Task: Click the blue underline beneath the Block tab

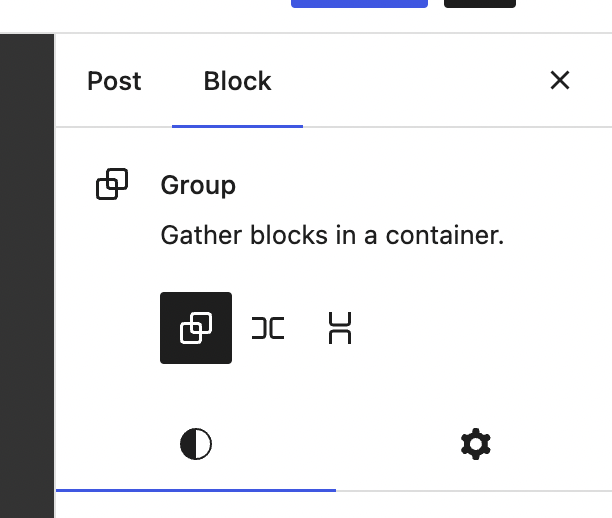Action: [x=237, y=126]
